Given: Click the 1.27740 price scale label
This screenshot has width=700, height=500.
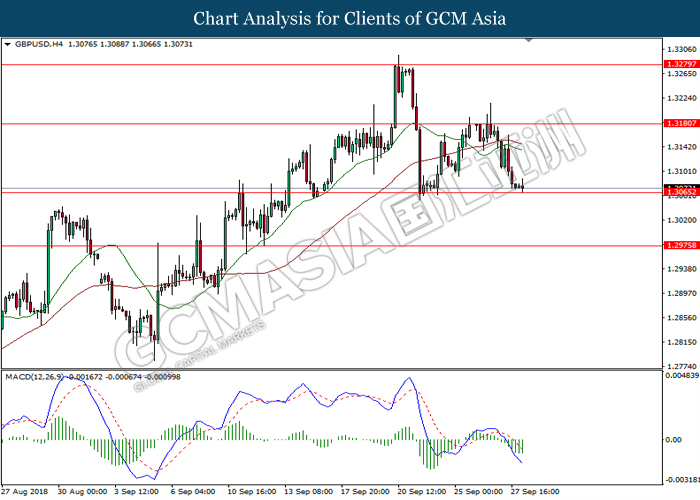Looking at the screenshot, I should point(682,367).
